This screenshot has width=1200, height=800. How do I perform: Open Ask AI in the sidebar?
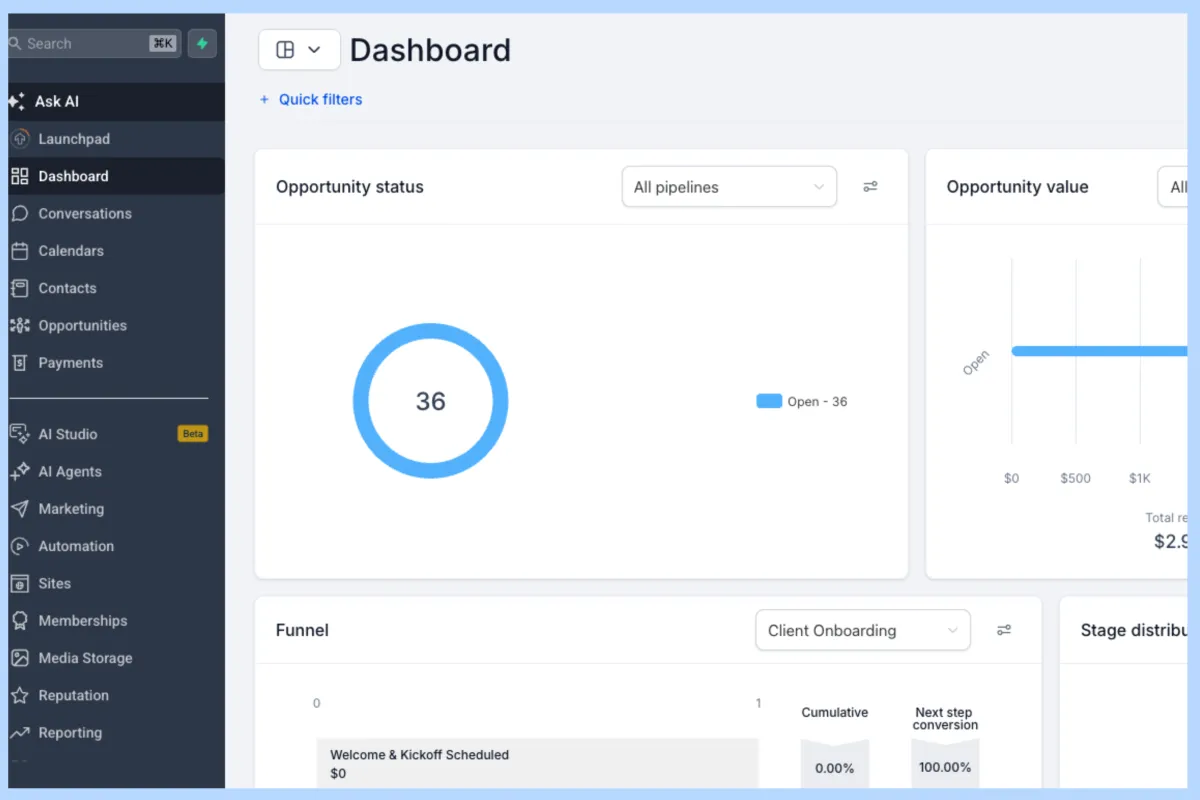coord(116,101)
